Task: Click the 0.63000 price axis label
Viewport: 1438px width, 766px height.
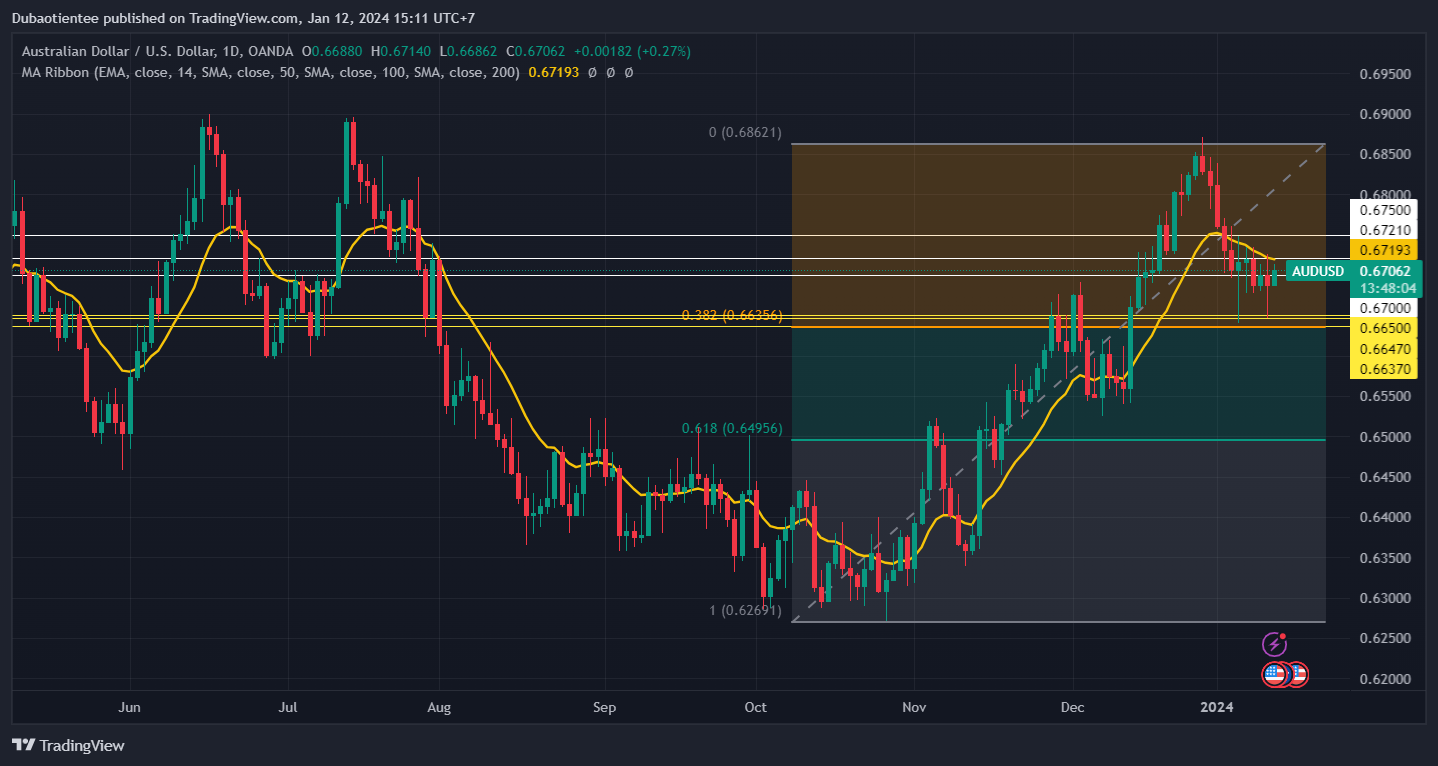Action: pos(1384,599)
